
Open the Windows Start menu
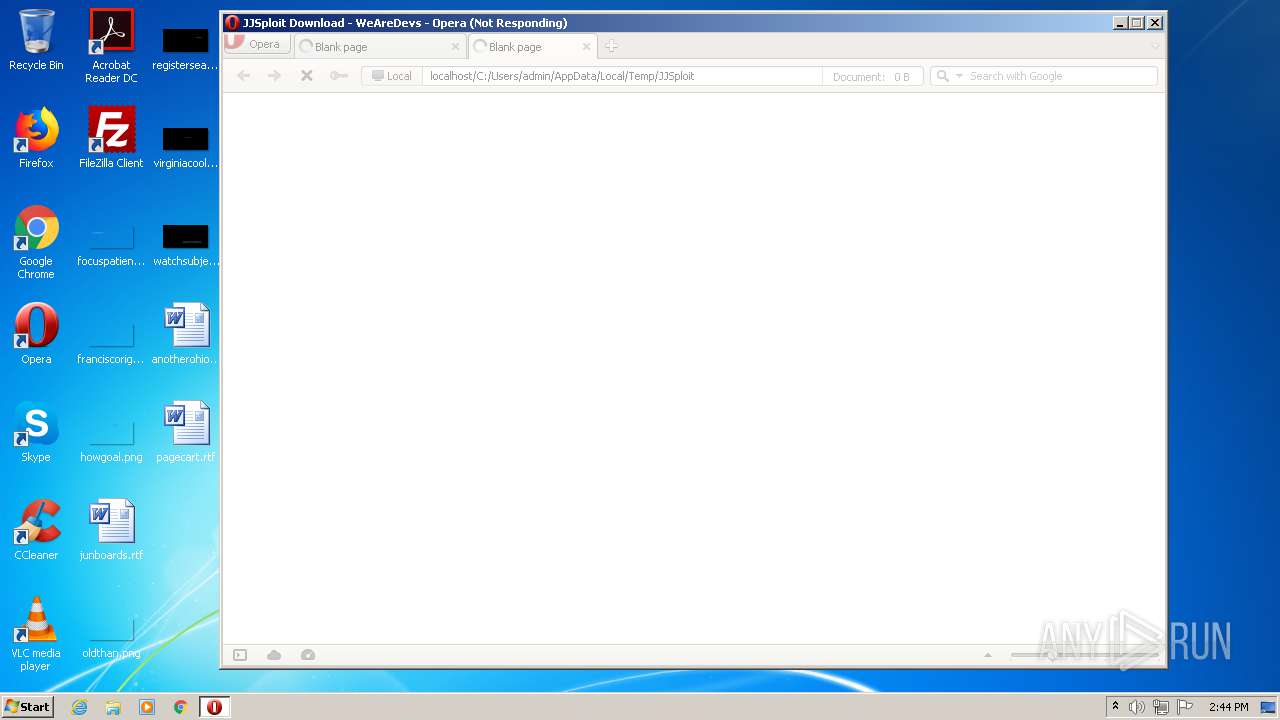coord(27,706)
